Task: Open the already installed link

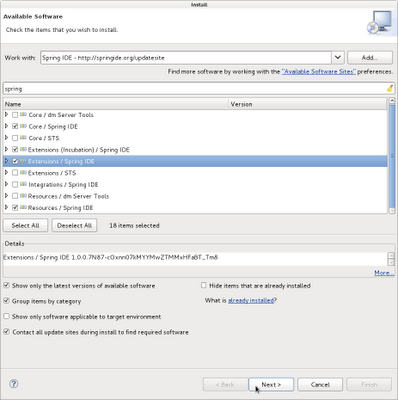Action: coord(251,300)
